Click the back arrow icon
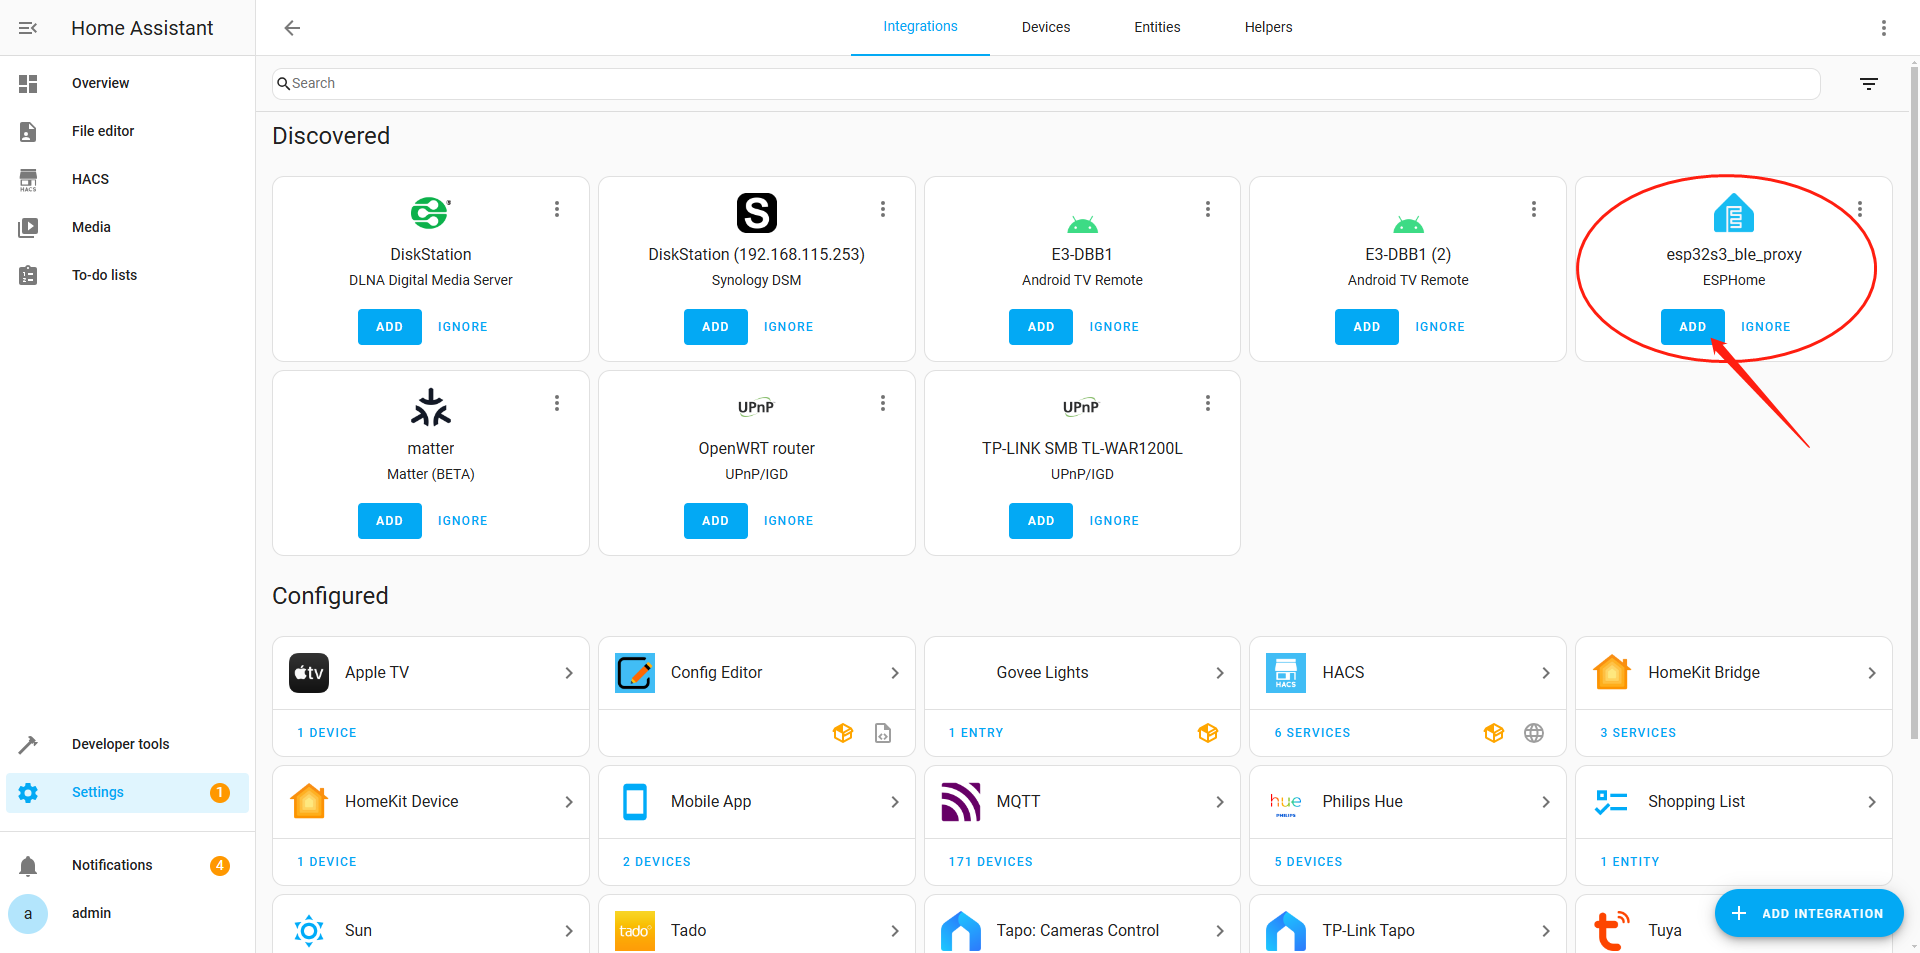 (292, 28)
